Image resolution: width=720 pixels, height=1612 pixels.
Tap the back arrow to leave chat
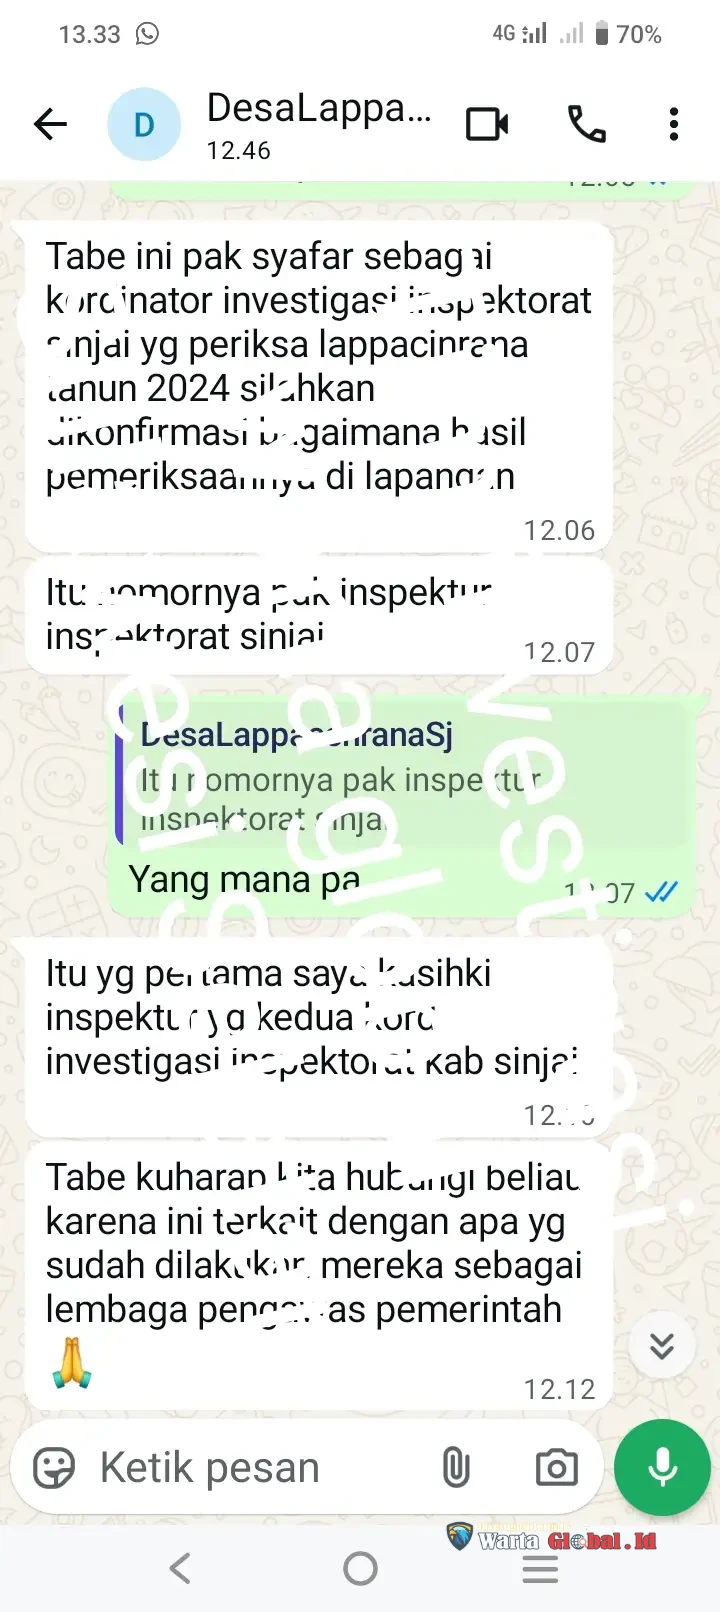[x=50, y=124]
